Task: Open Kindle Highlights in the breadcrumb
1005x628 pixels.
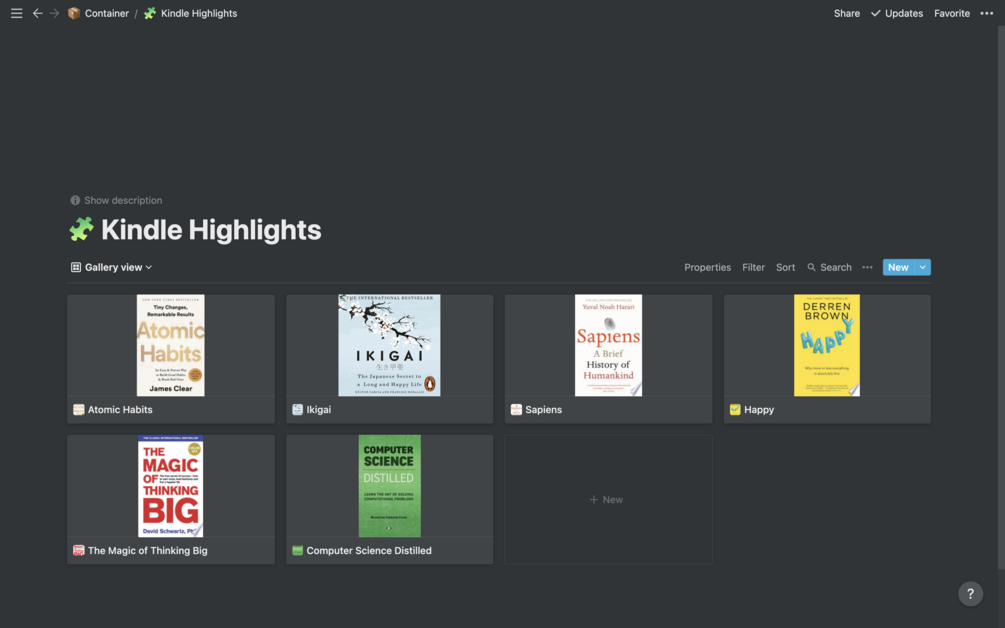Action: click(199, 13)
